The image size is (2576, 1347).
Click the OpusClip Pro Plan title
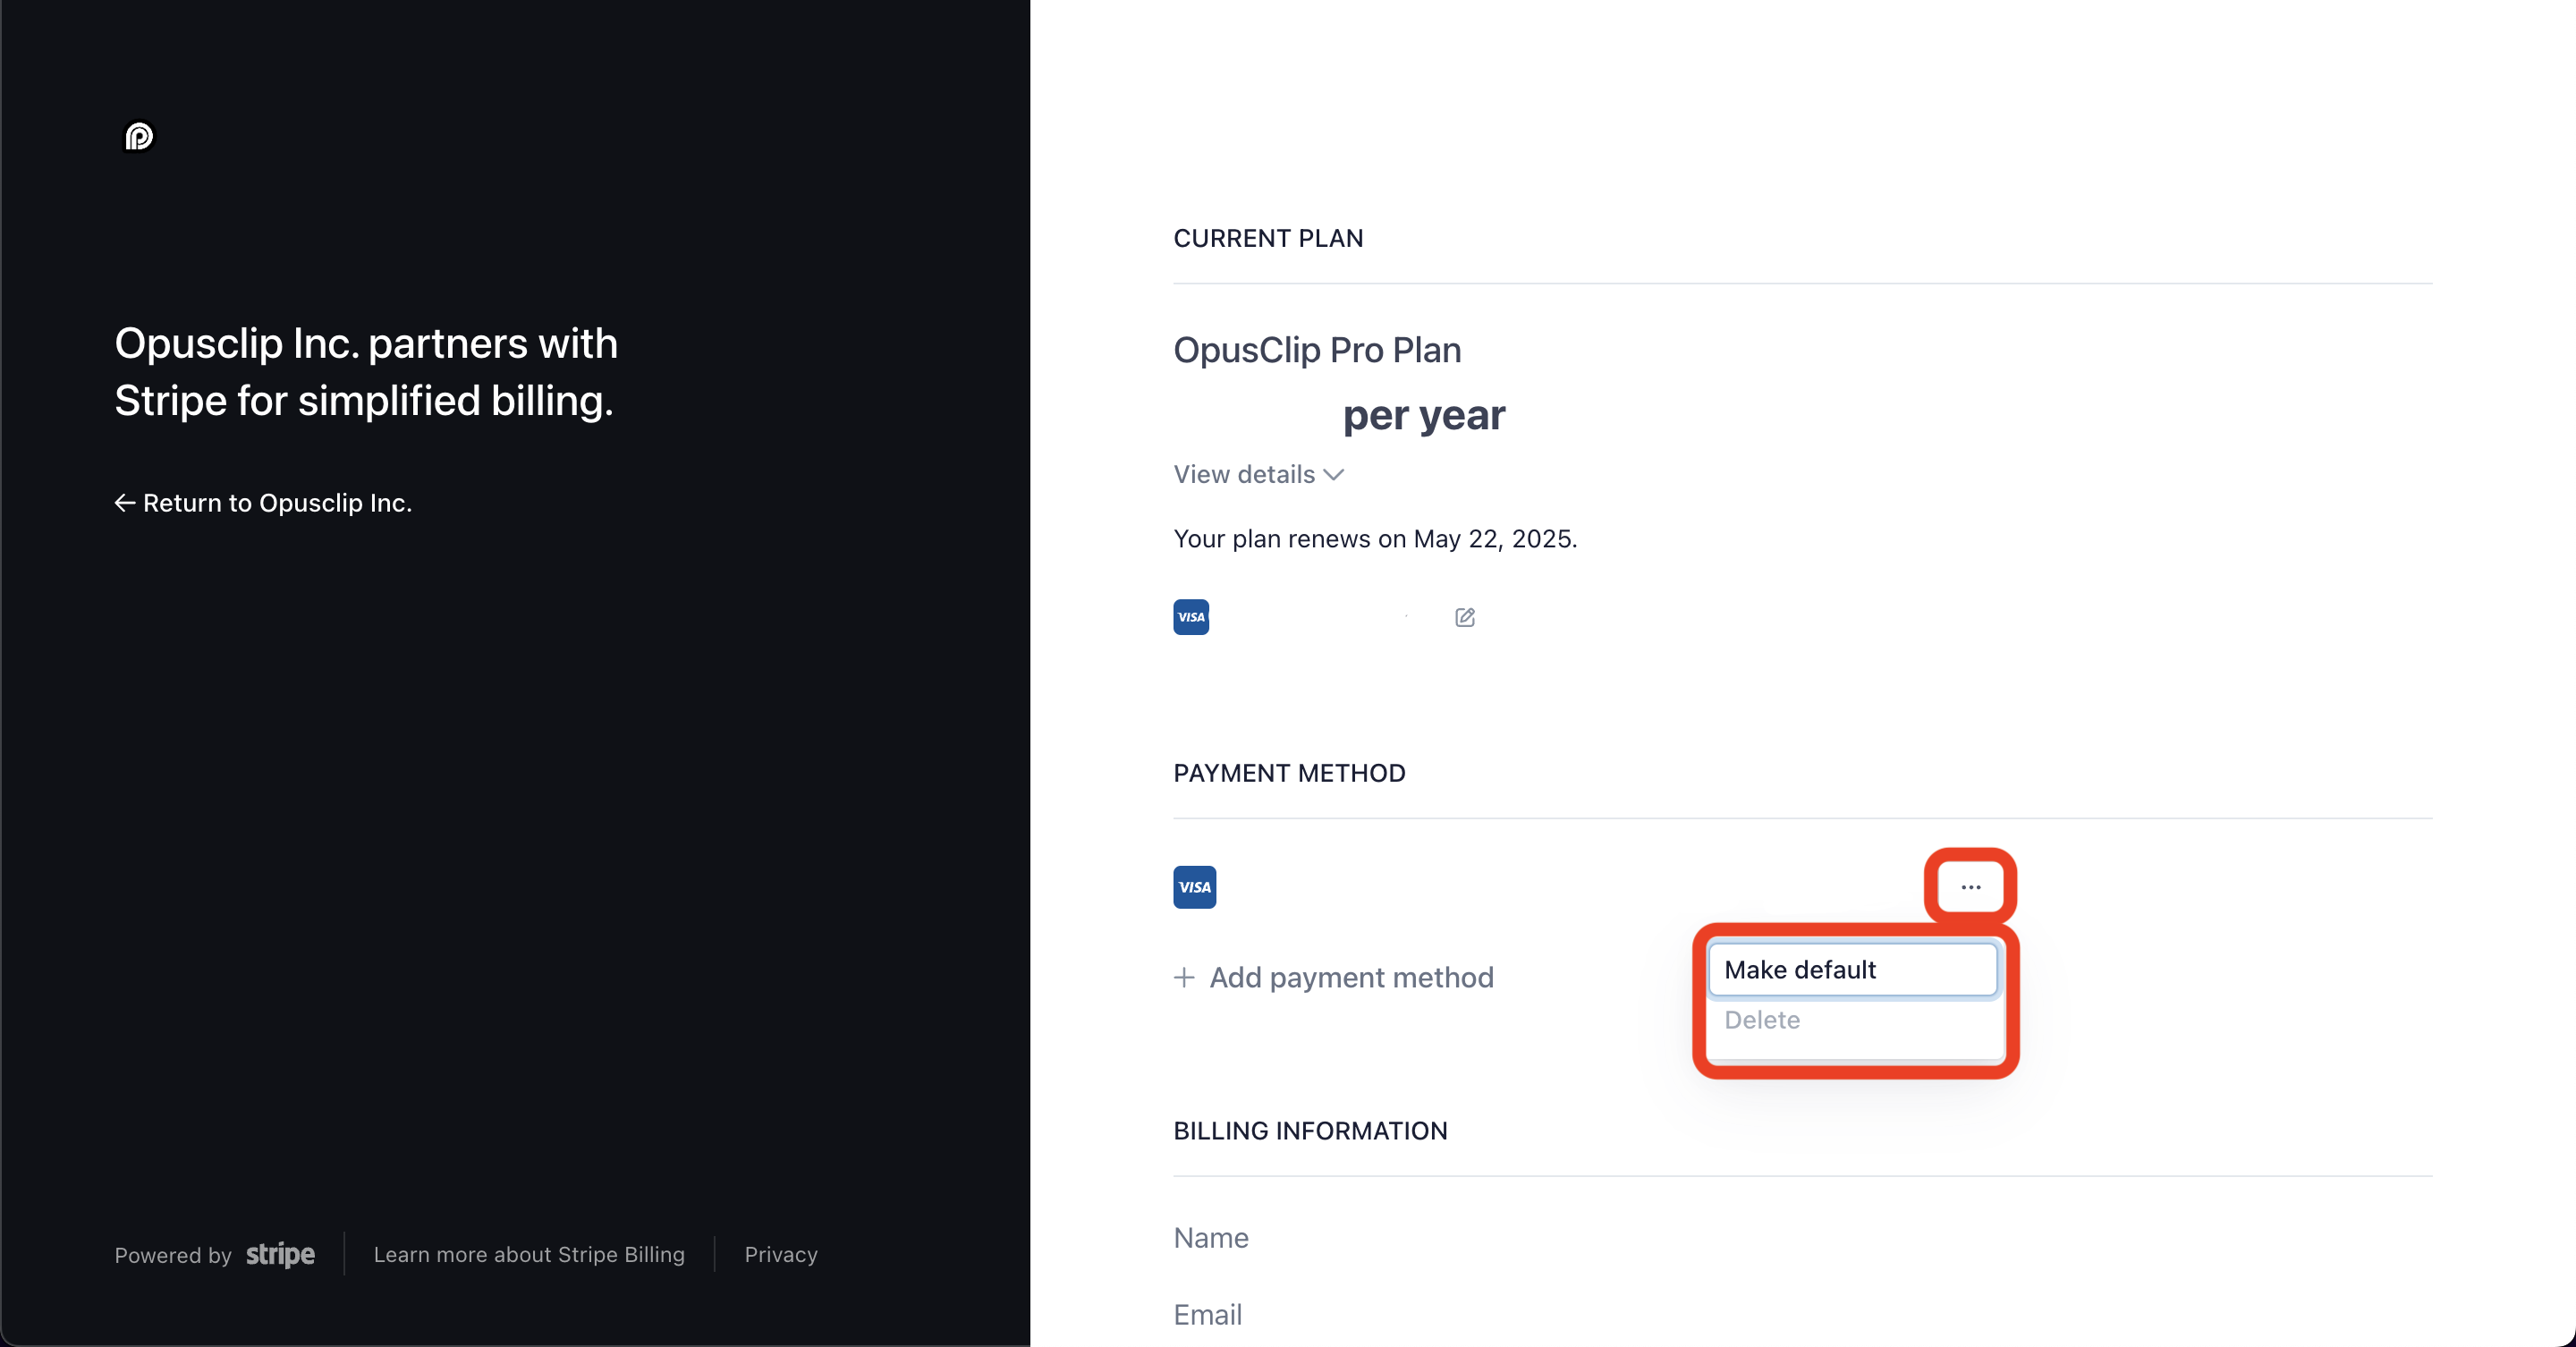pyautogui.click(x=1317, y=350)
